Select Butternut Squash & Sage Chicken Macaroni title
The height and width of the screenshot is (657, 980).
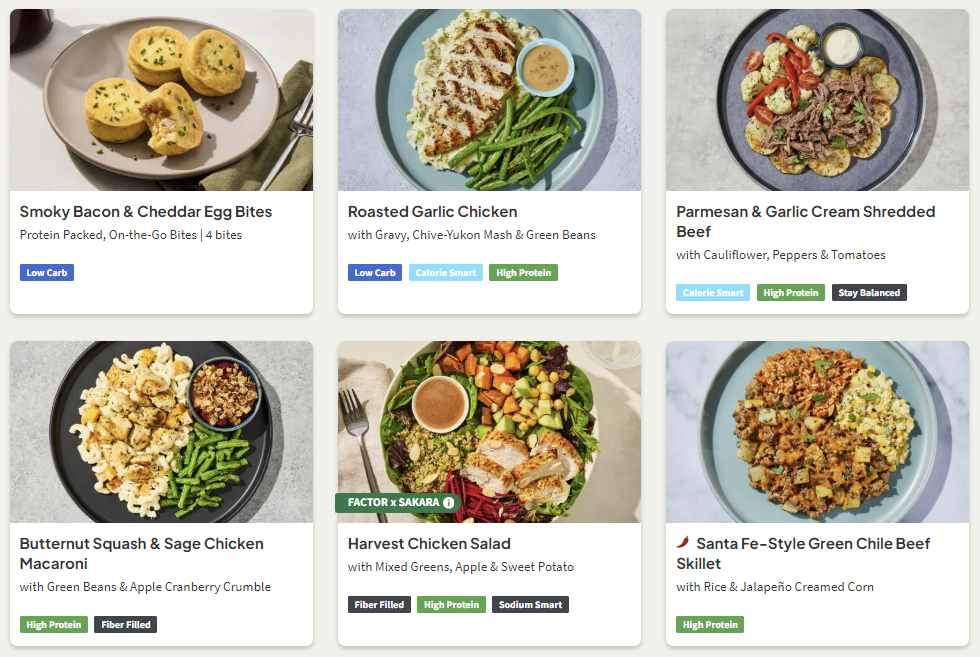142,553
